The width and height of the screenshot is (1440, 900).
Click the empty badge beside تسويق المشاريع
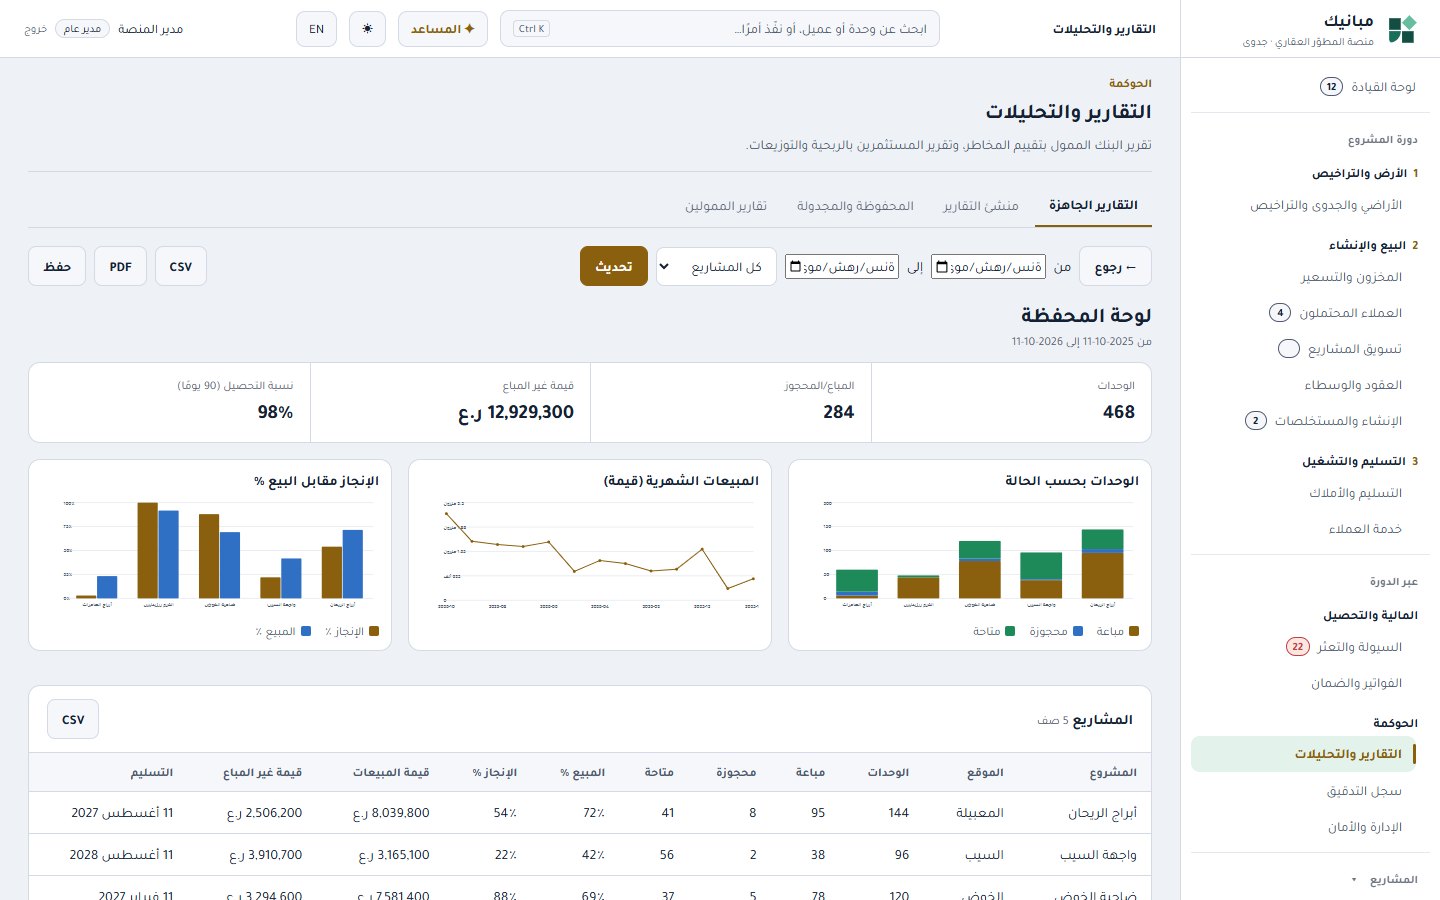coord(1289,349)
